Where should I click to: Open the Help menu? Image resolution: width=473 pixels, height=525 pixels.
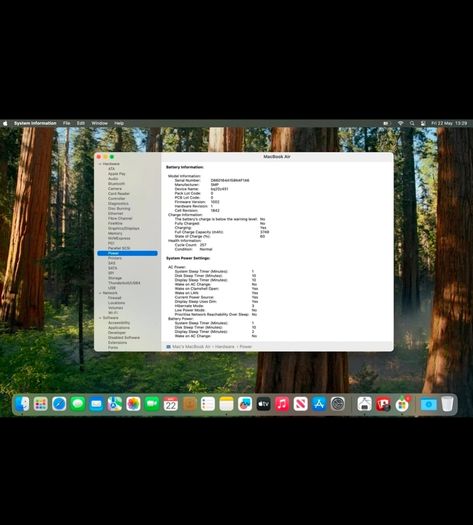tap(119, 123)
